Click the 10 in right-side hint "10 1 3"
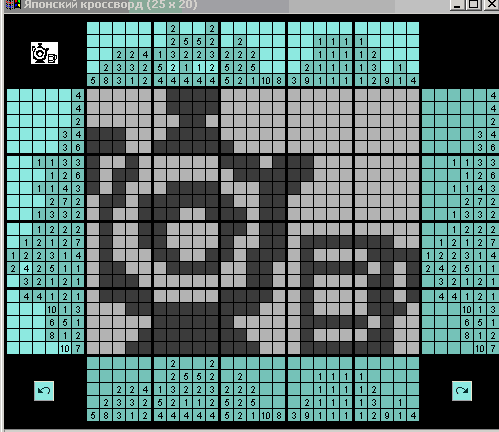 click(x=467, y=310)
